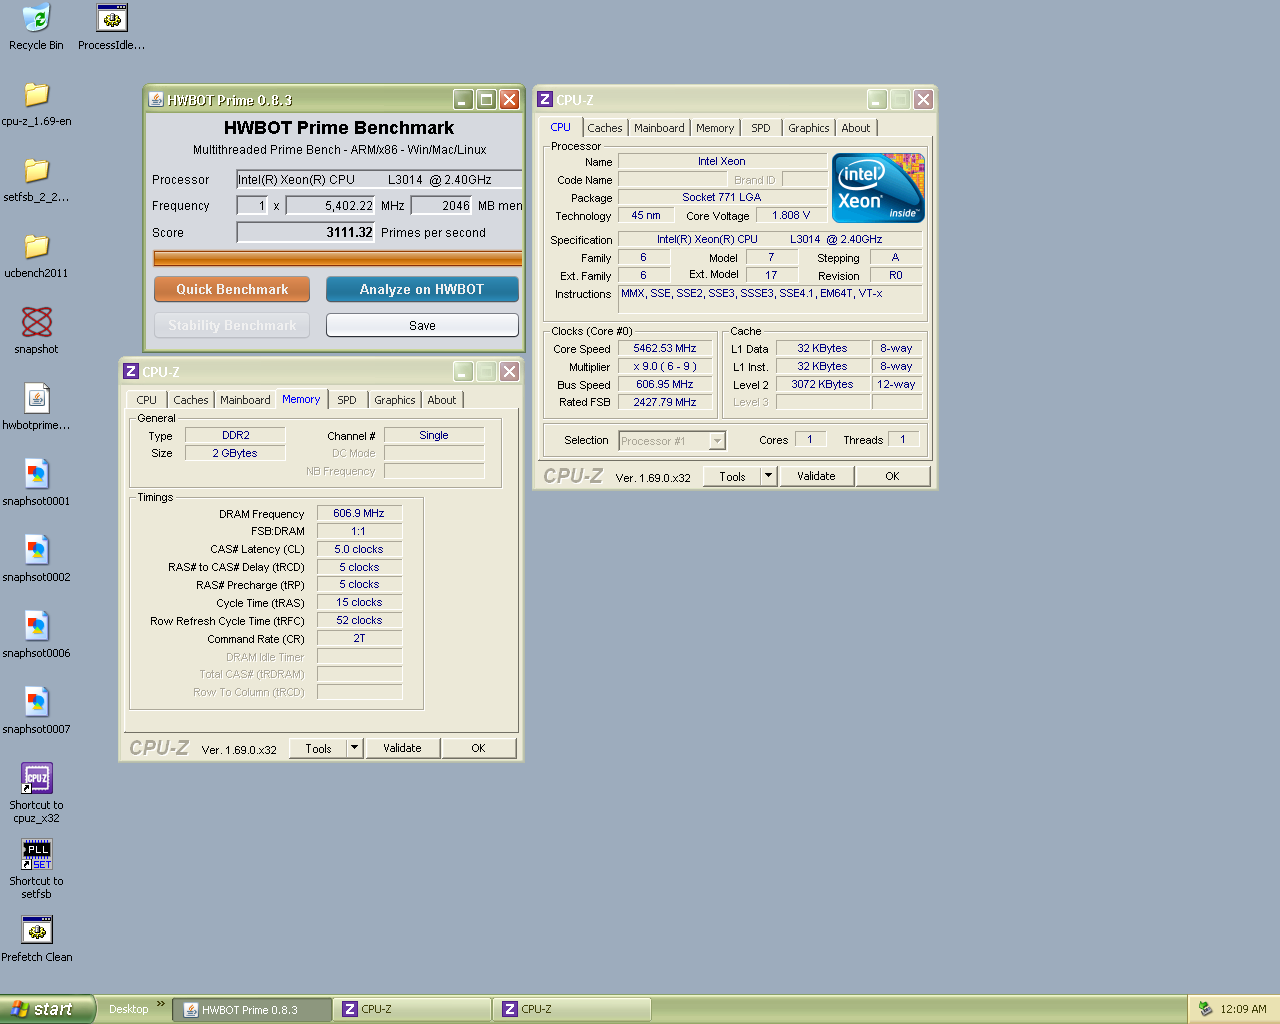Click the Intel Xeon inside logo
This screenshot has height=1024, width=1280.
(878, 188)
